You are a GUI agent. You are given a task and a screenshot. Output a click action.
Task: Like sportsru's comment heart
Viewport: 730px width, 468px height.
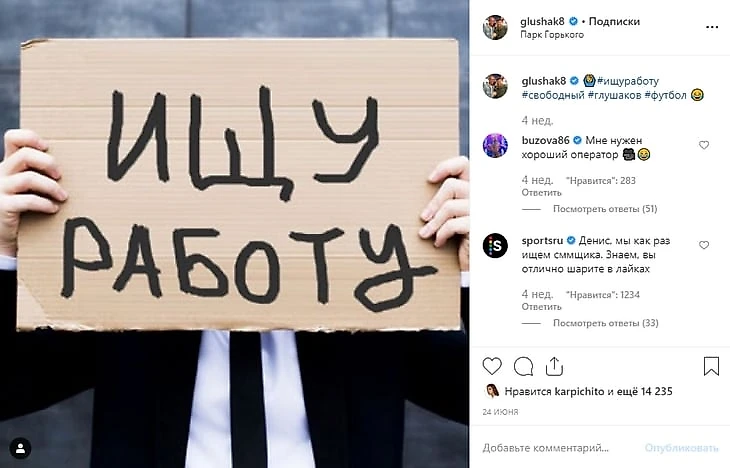point(704,245)
